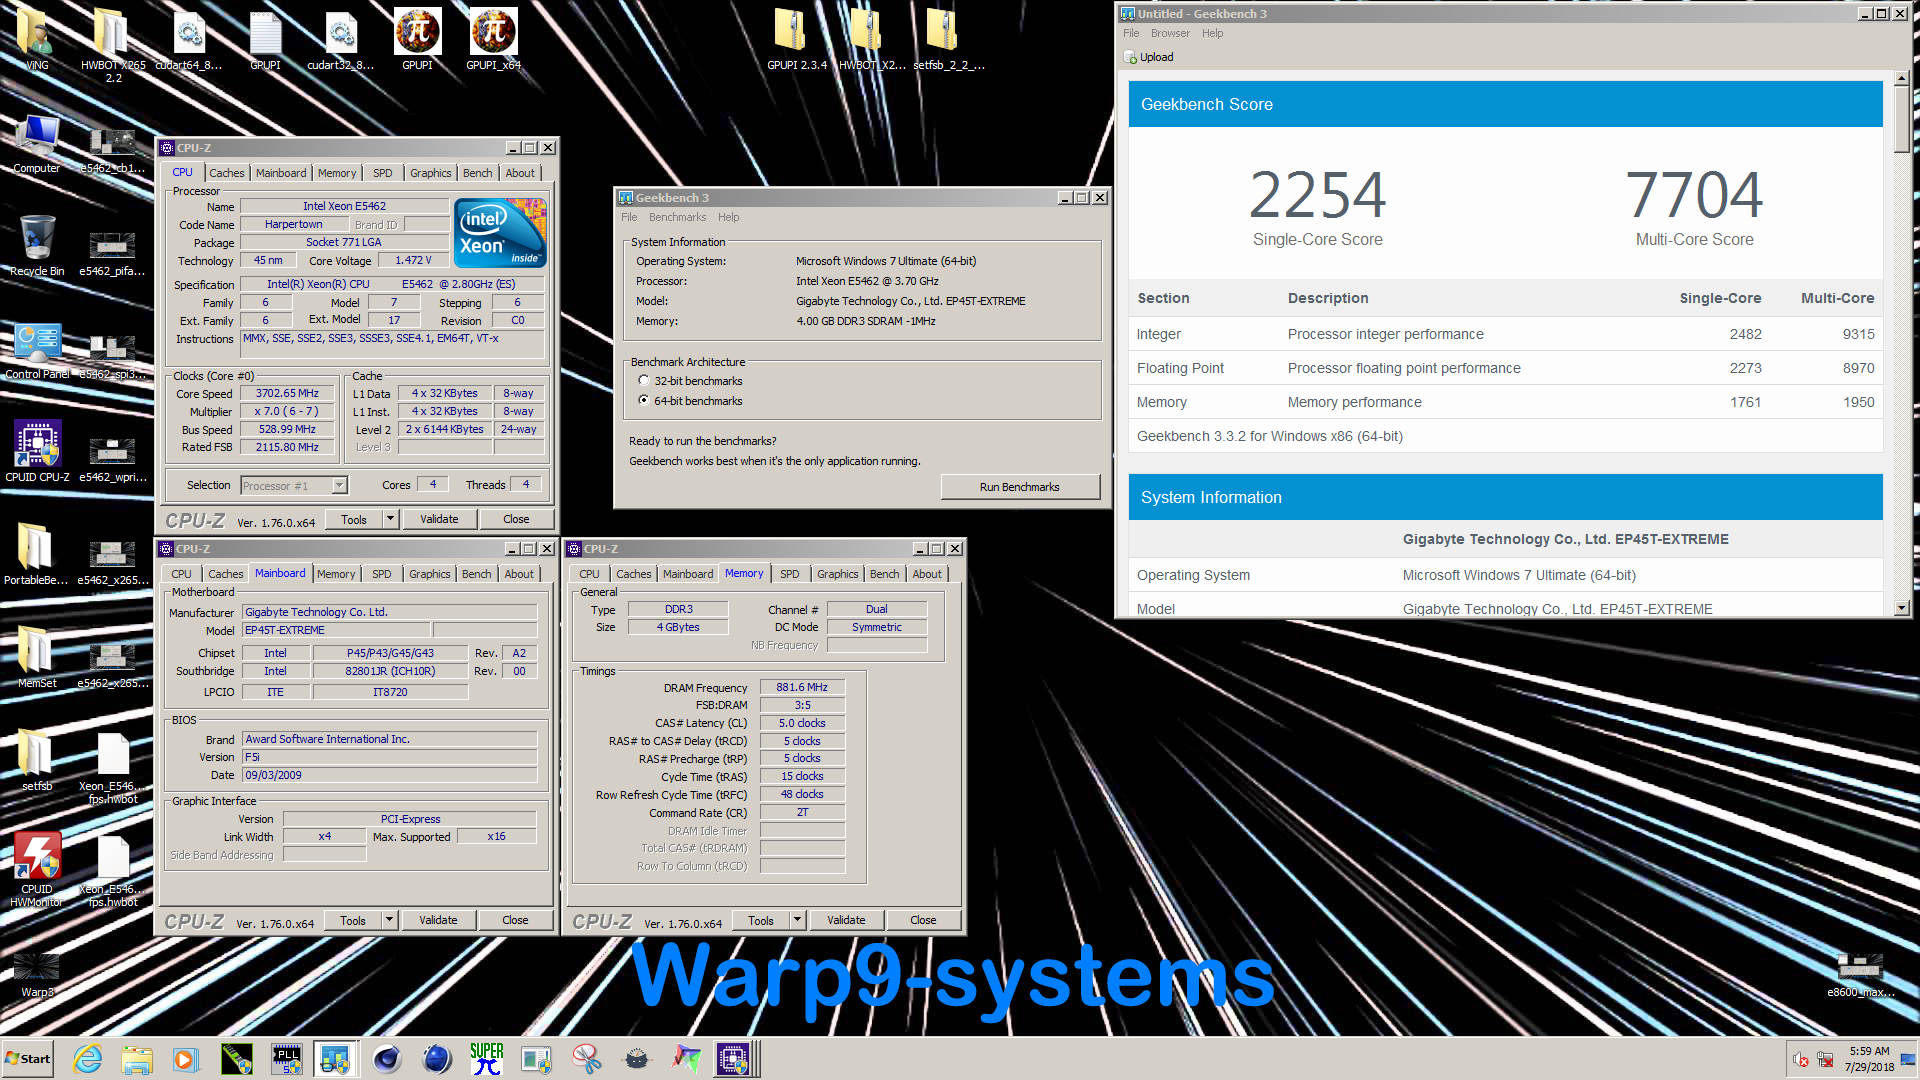Click the Intel Xeon inside logo
Screen dimensions: 1920x1080
pyautogui.click(x=500, y=233)
